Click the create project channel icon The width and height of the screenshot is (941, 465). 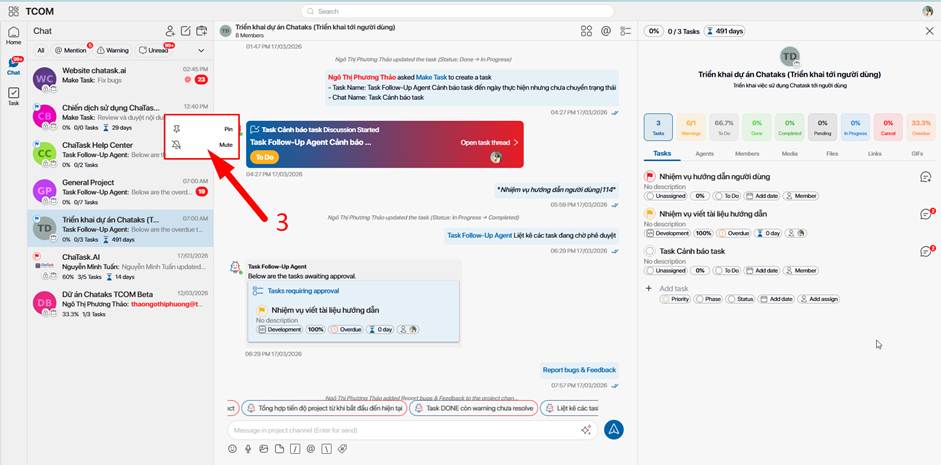tap(202, 31)
